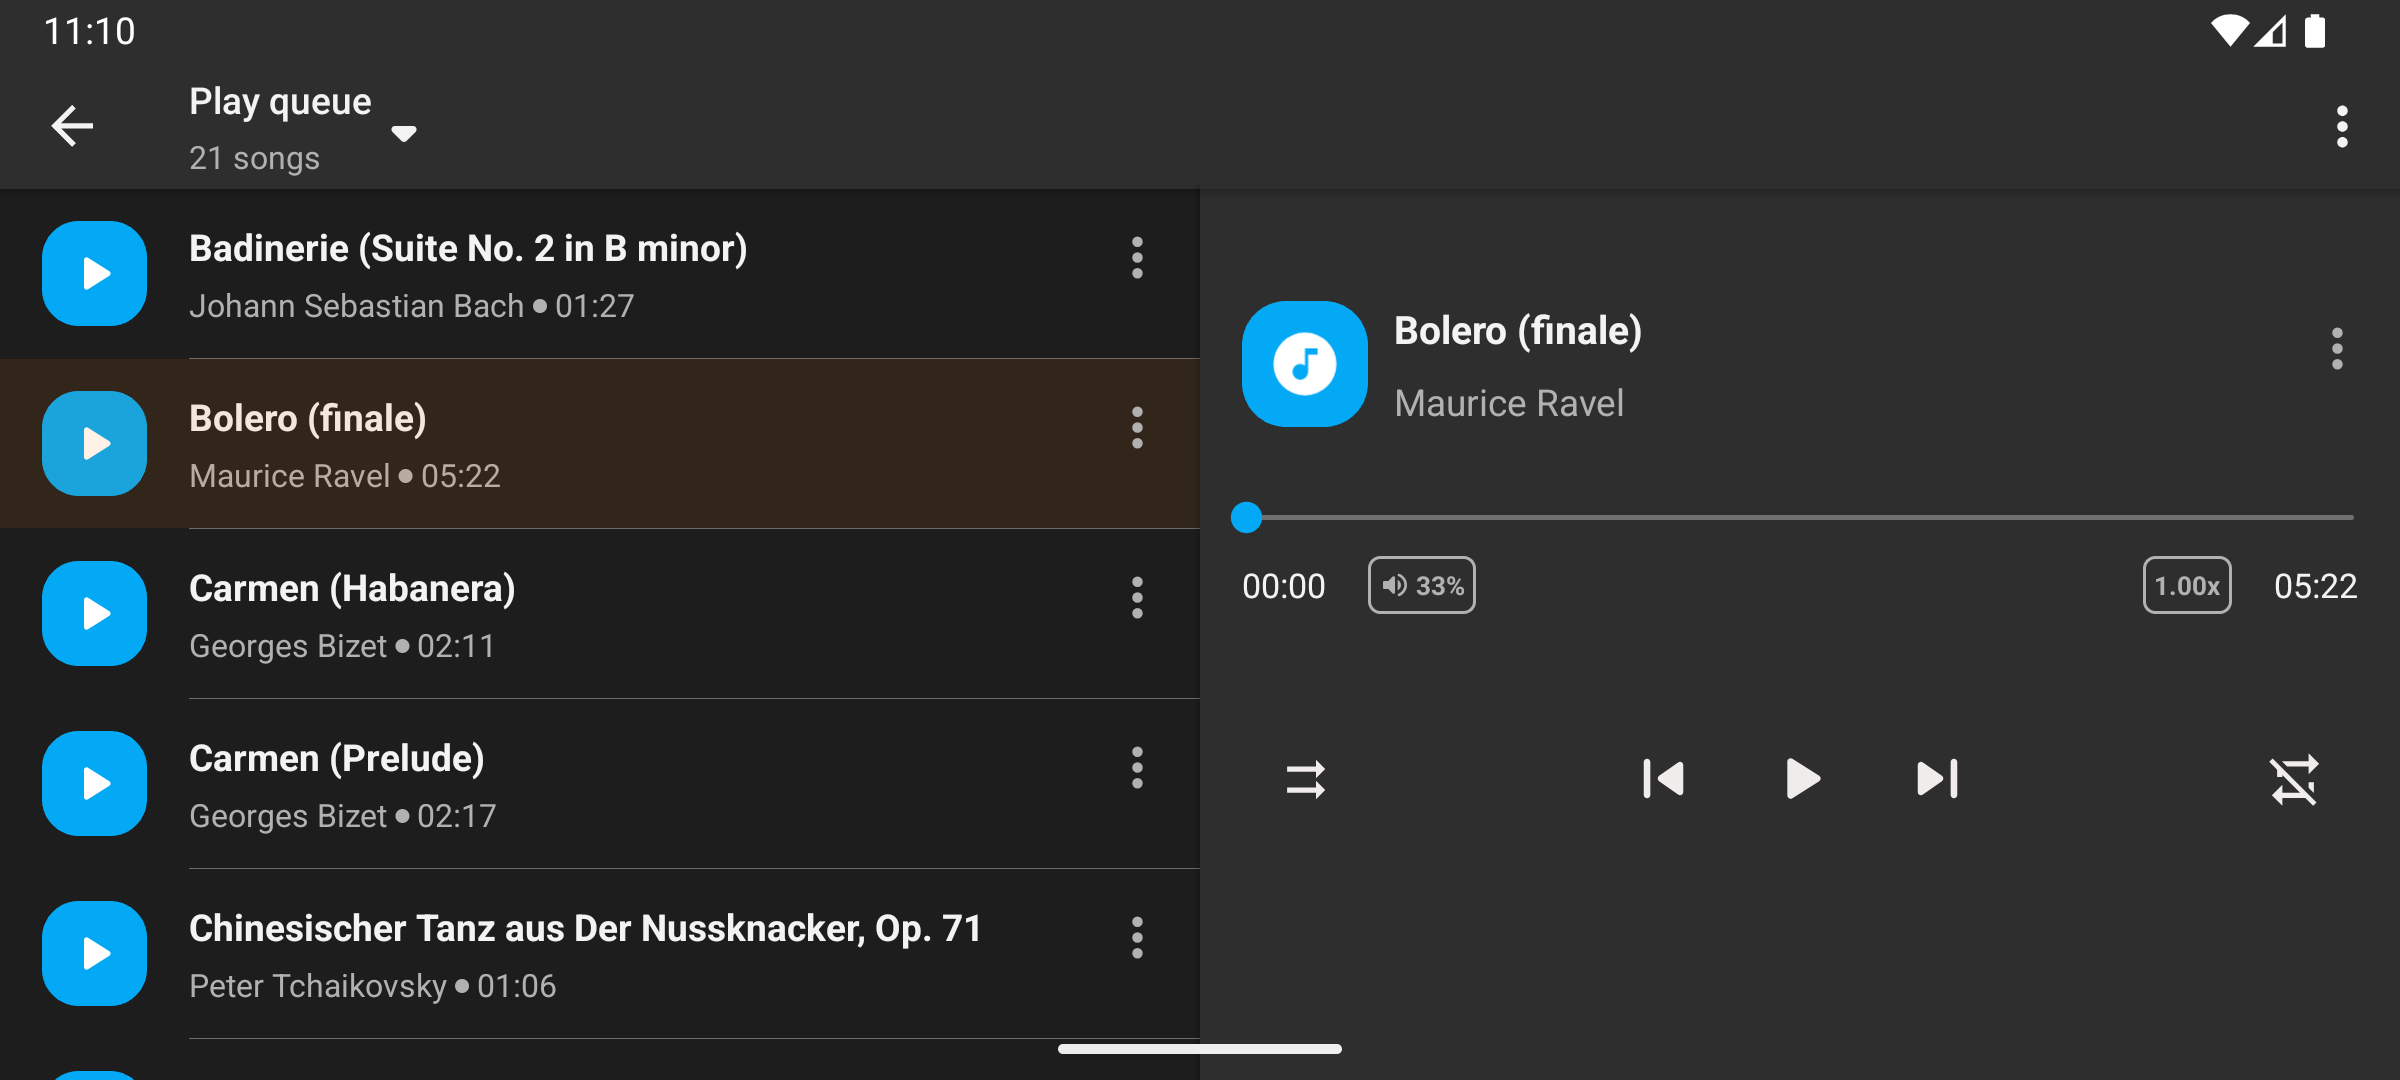Click the playback seek bar
The image size is (2400, 1080).
click(x=1800, y=518)
